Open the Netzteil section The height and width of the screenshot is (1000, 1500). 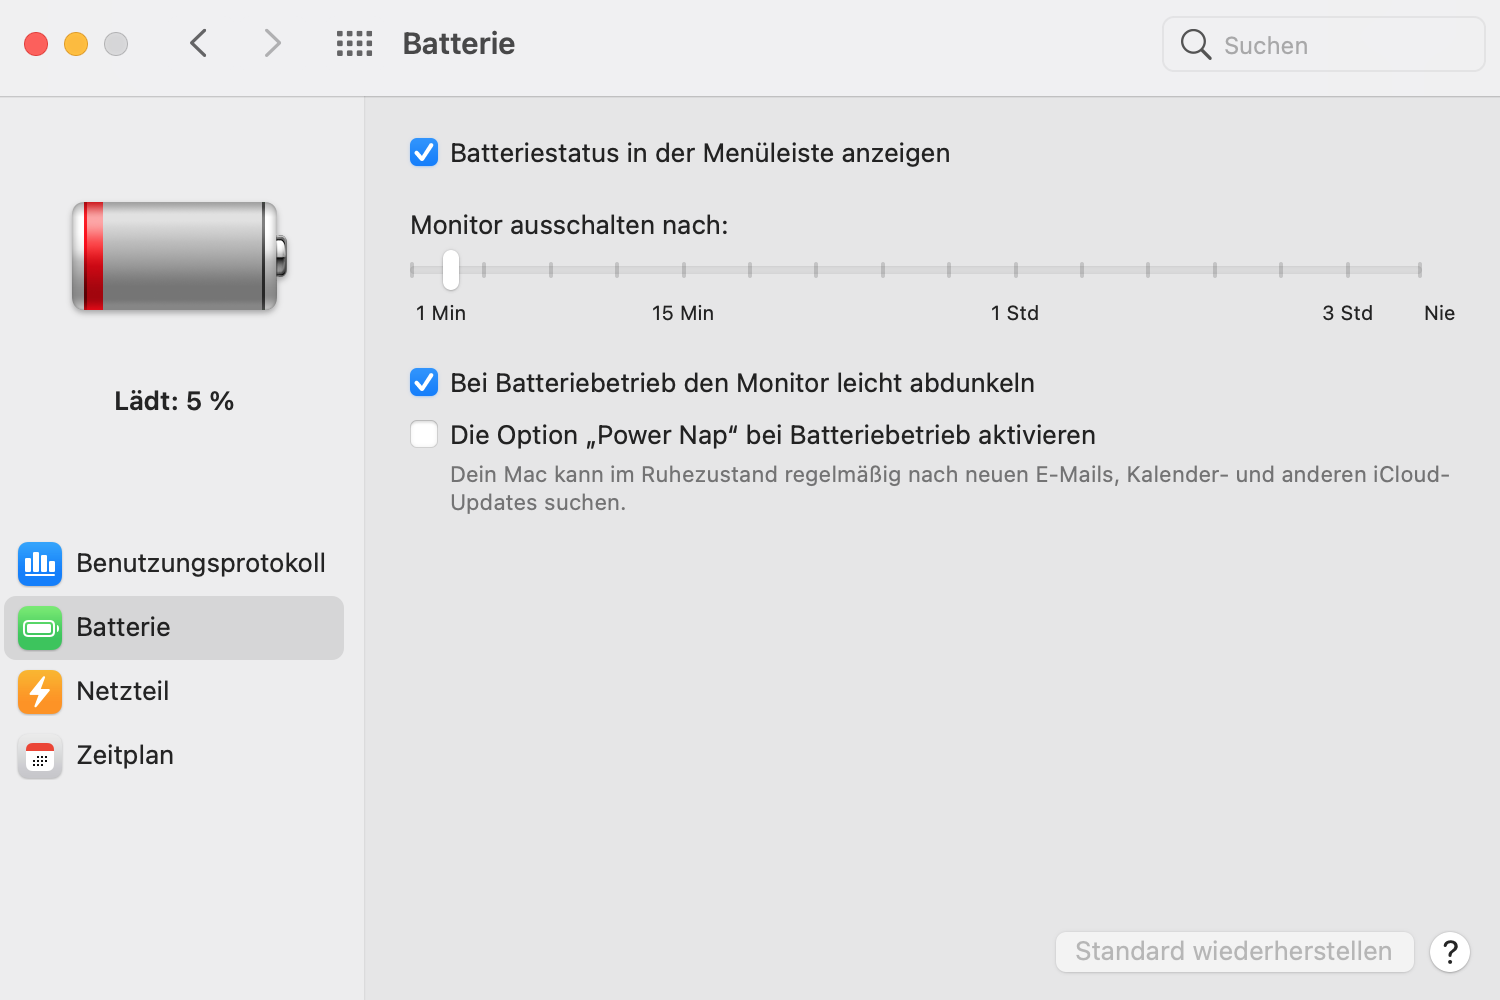123,692
